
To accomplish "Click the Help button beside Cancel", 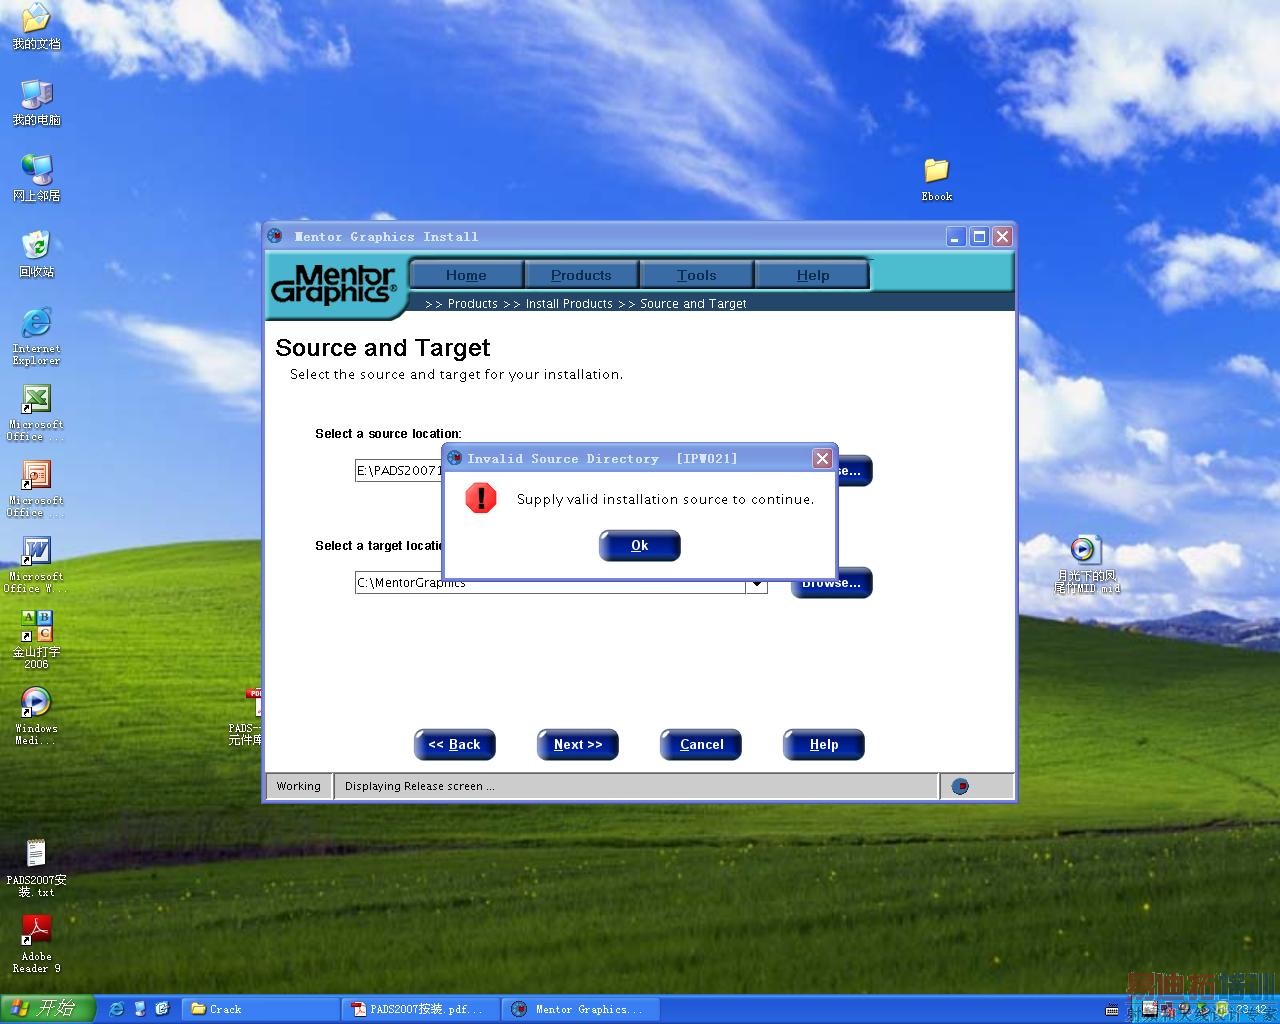I will click(824, 745).
